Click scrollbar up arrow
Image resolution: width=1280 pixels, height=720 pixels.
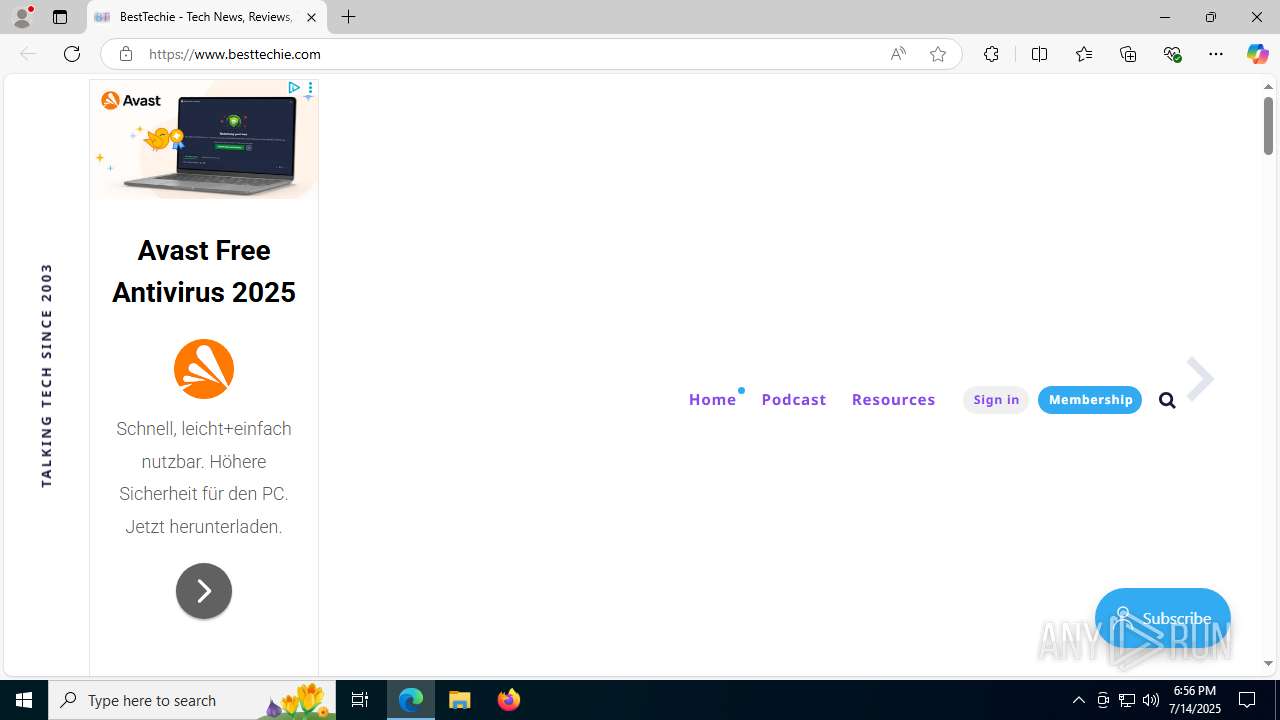pos(1268,87)
